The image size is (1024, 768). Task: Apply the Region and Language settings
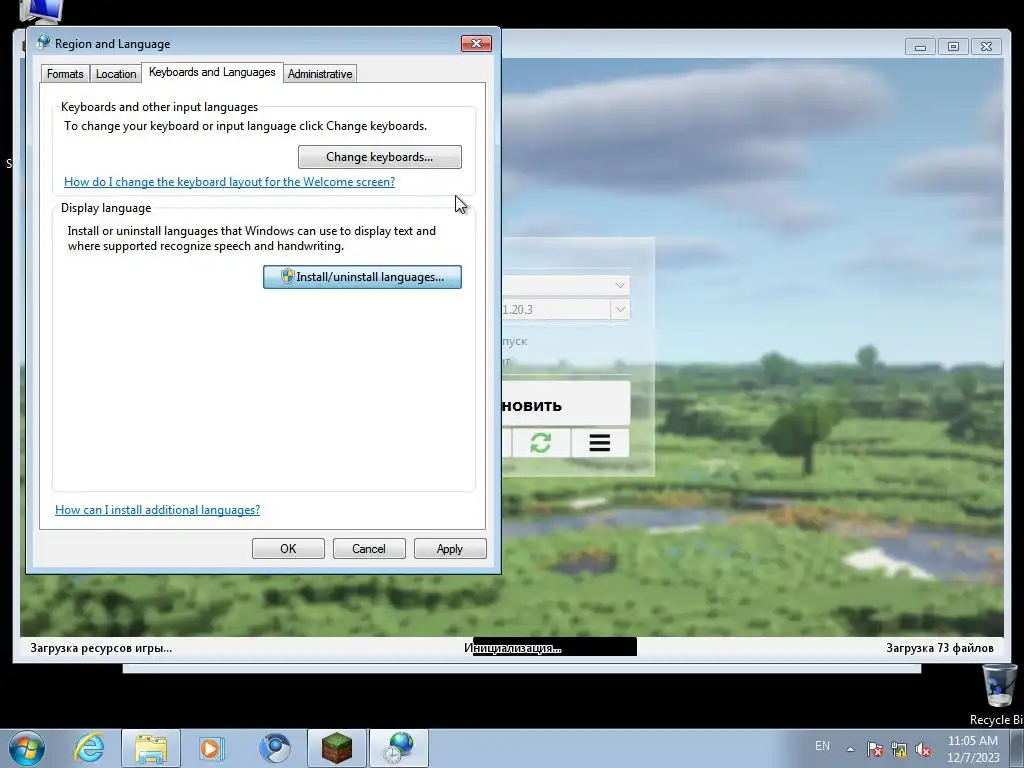pyautogui.click(x=450, y=549)
